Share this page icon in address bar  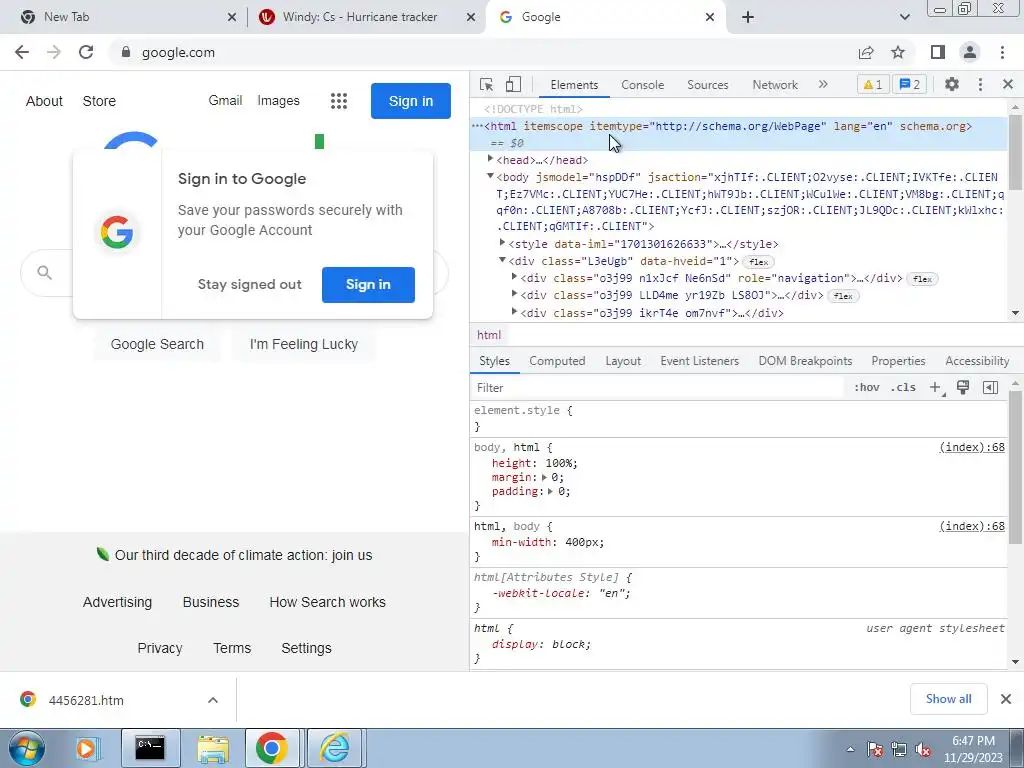pyautogui.click(x=866, y=52)
